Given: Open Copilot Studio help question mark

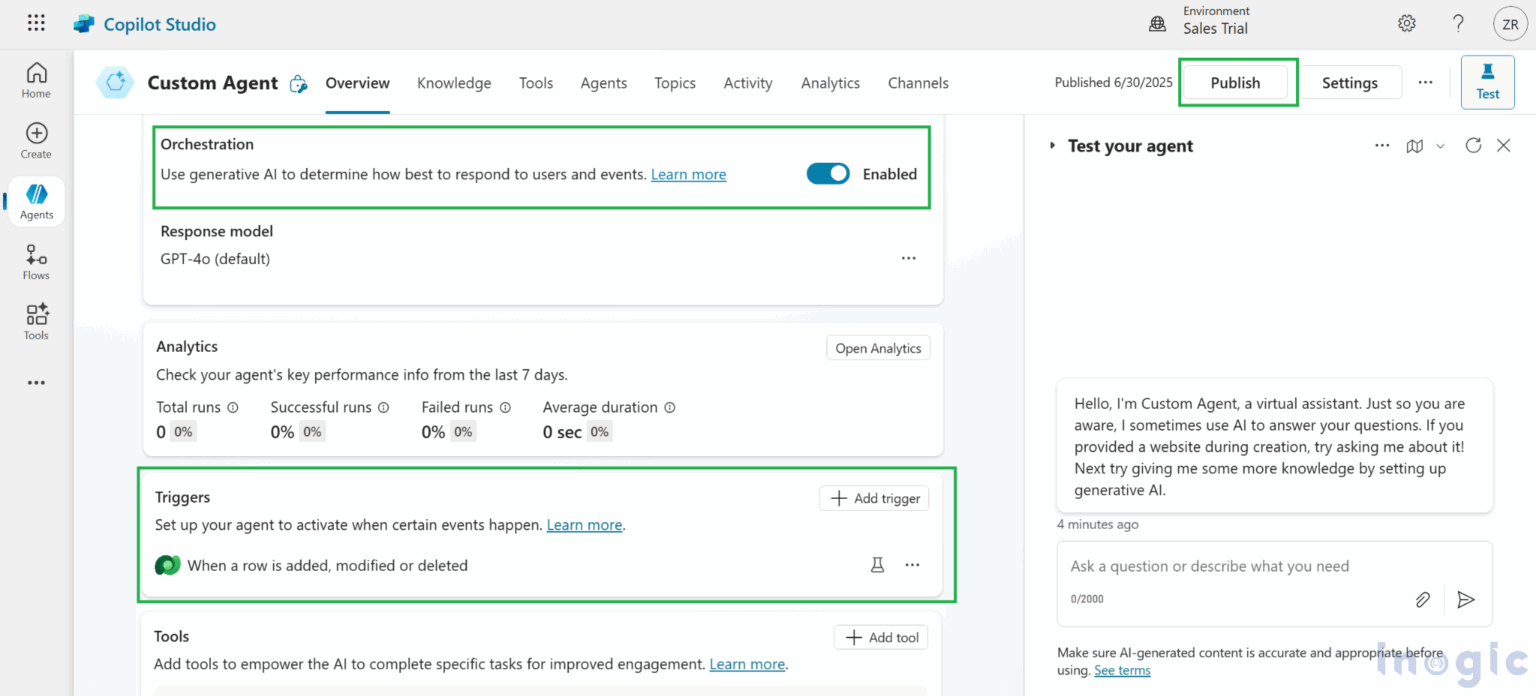Looking at the screenshot, I should click(x=1457, y=22).
